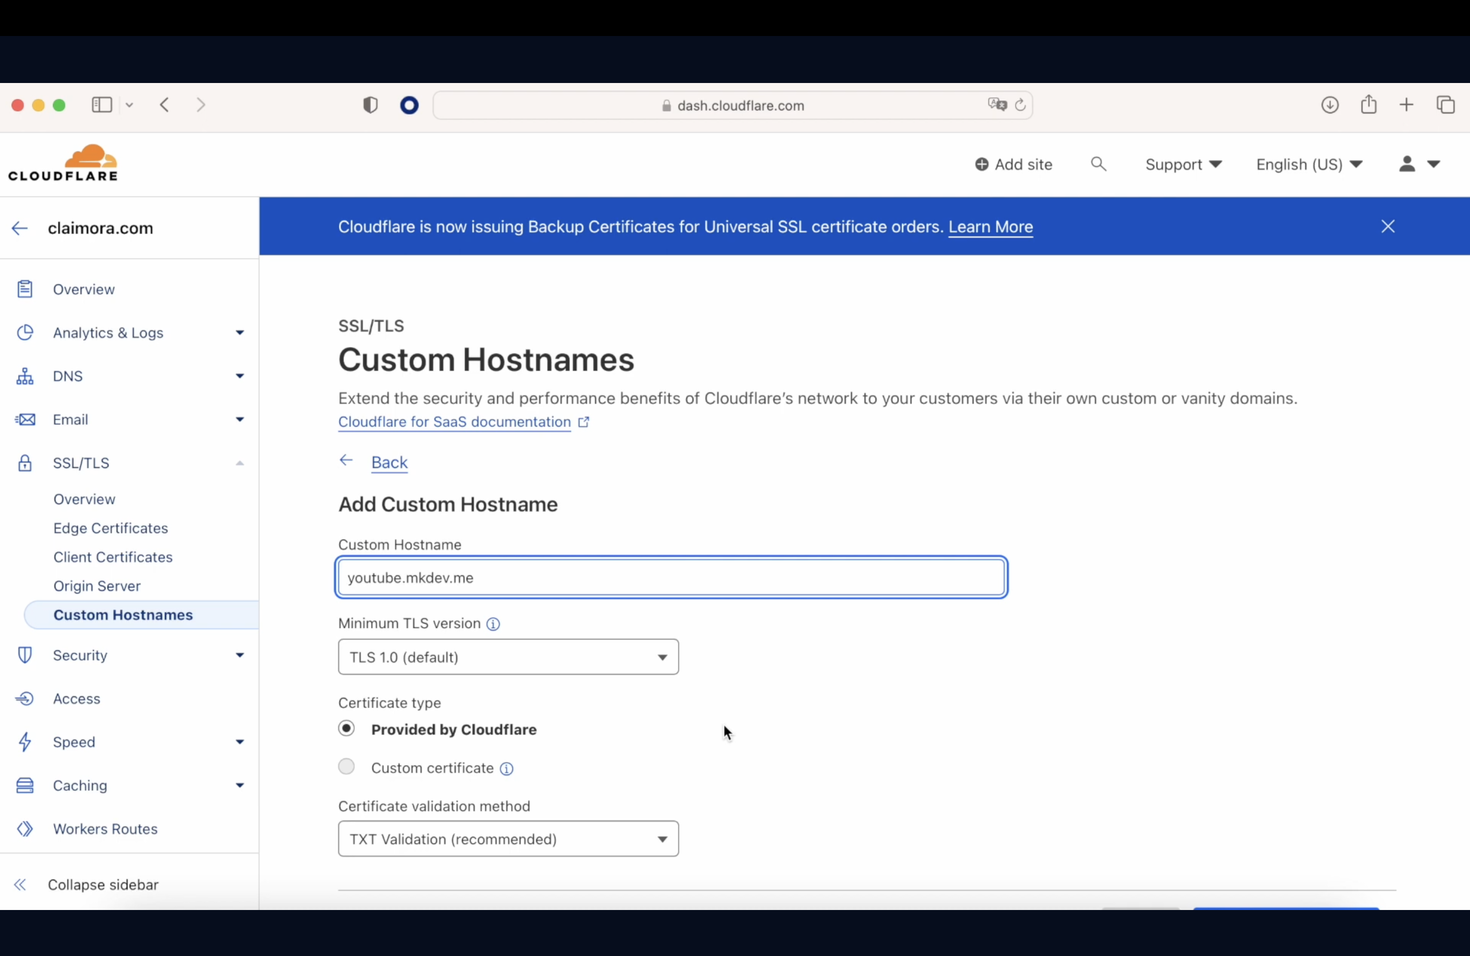The width and height of the screenshot is (1470, 956).
Task: Click the privacy shield icon in toolbar
Action: tap(371, 105)
